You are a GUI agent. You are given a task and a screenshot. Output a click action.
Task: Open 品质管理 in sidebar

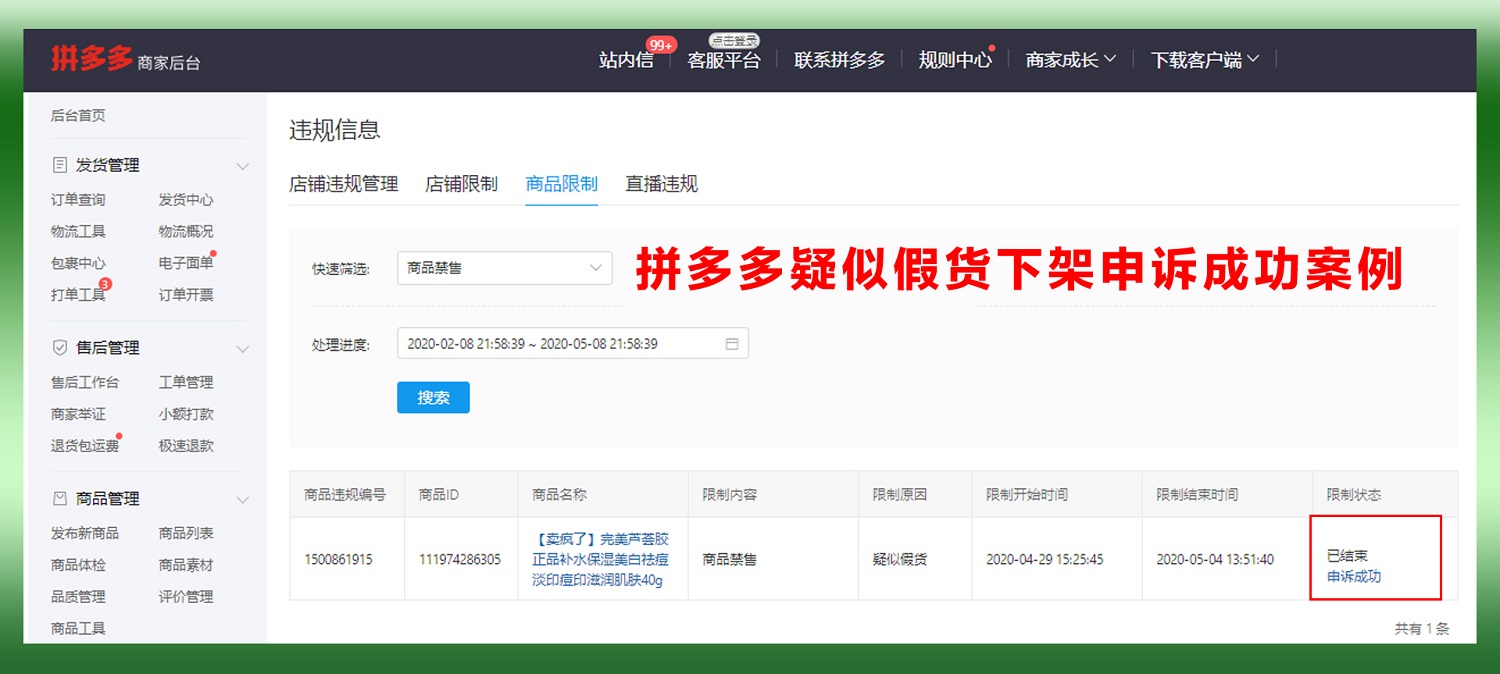point(78,597)
